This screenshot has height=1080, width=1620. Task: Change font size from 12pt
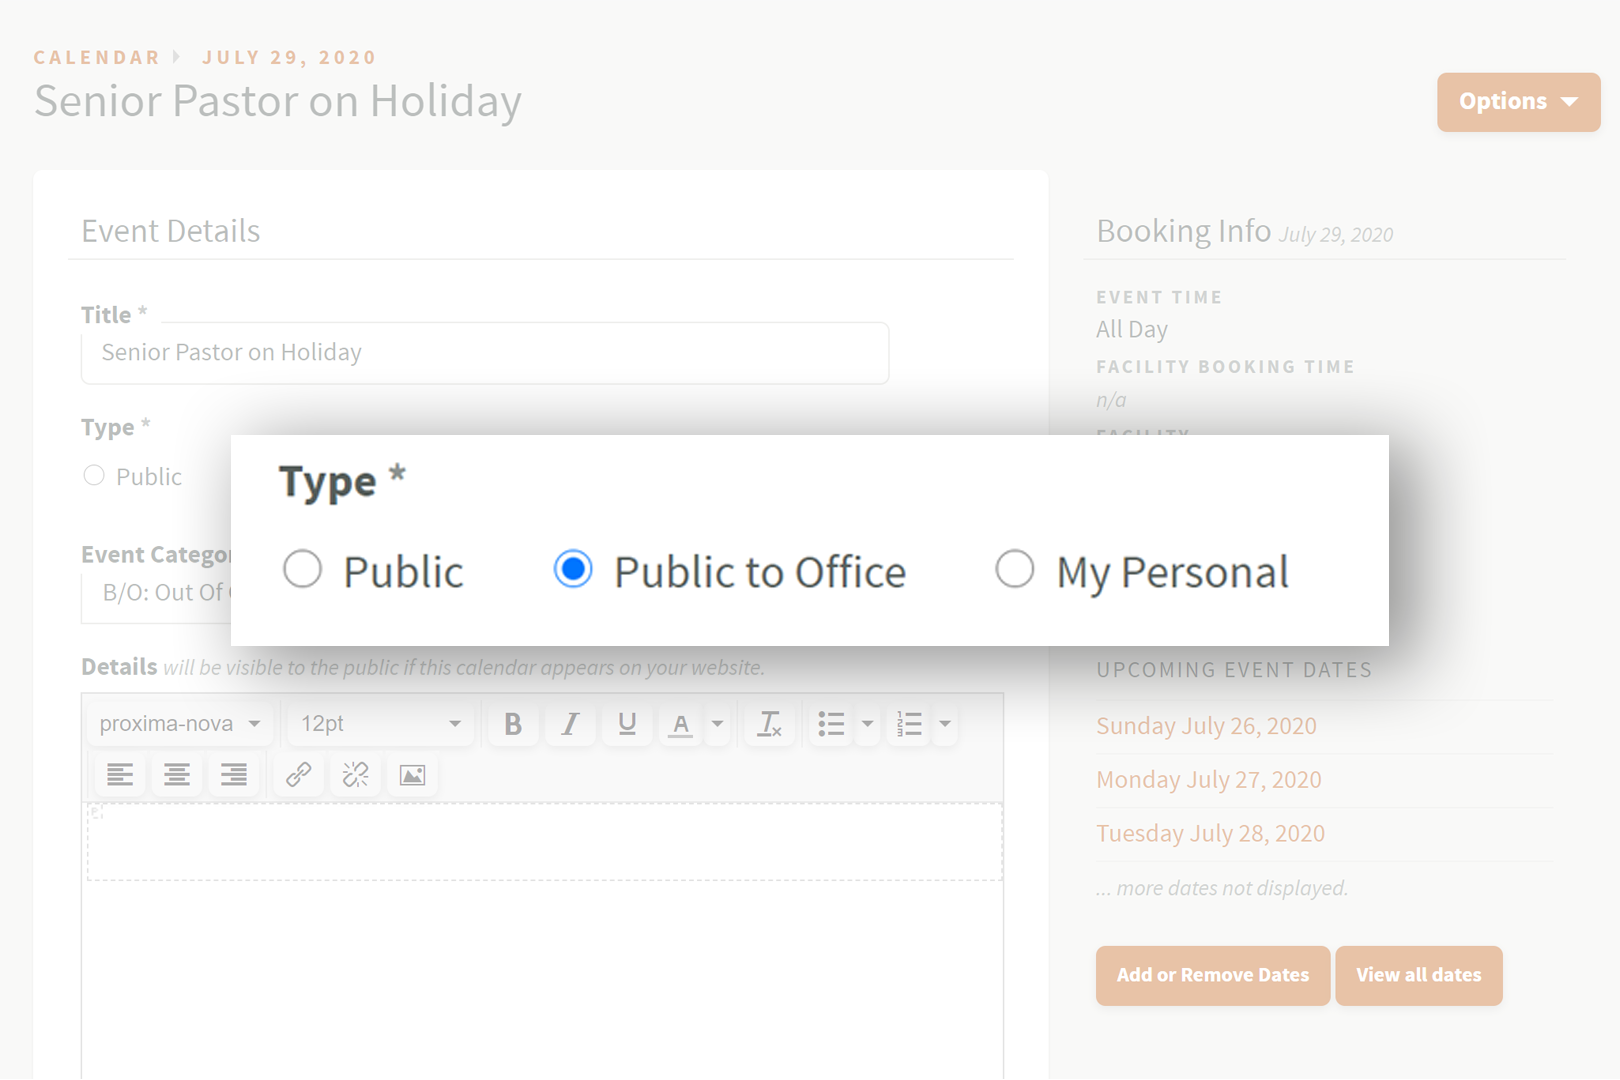[x=380, y=723]
